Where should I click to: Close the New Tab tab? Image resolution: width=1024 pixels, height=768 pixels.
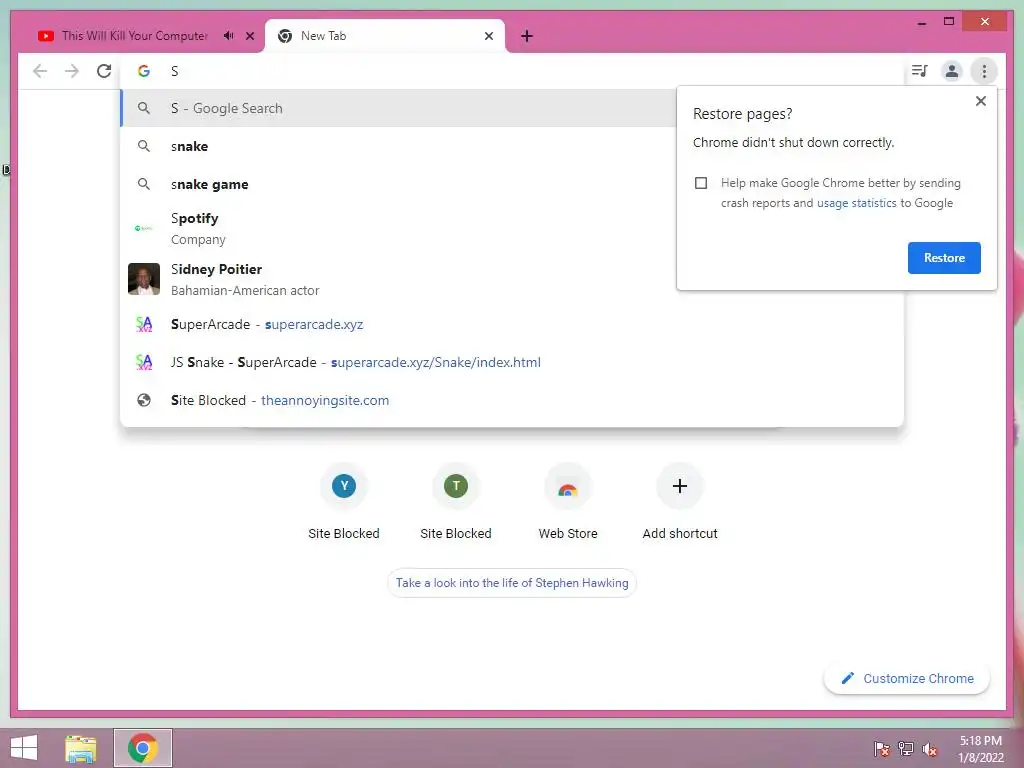488,36
